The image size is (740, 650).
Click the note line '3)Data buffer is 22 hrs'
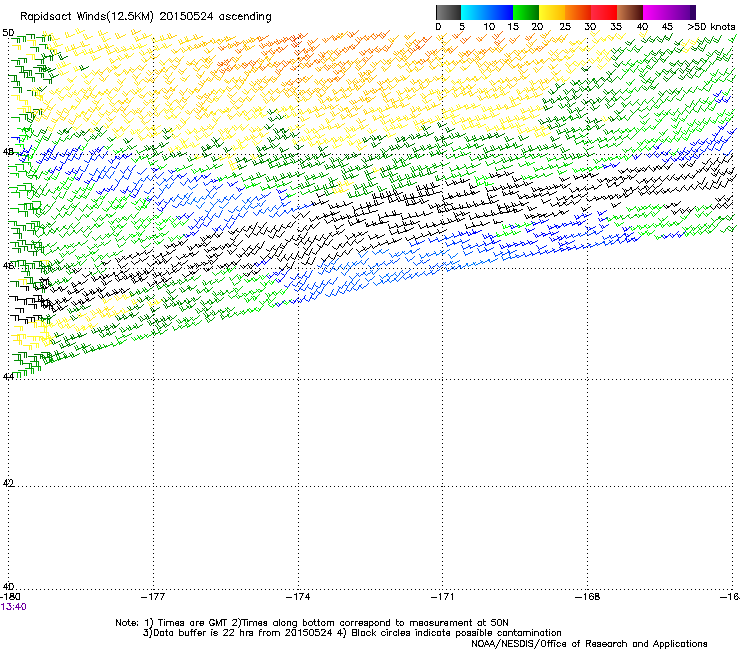pyautogui.click(x=352, y=633)
